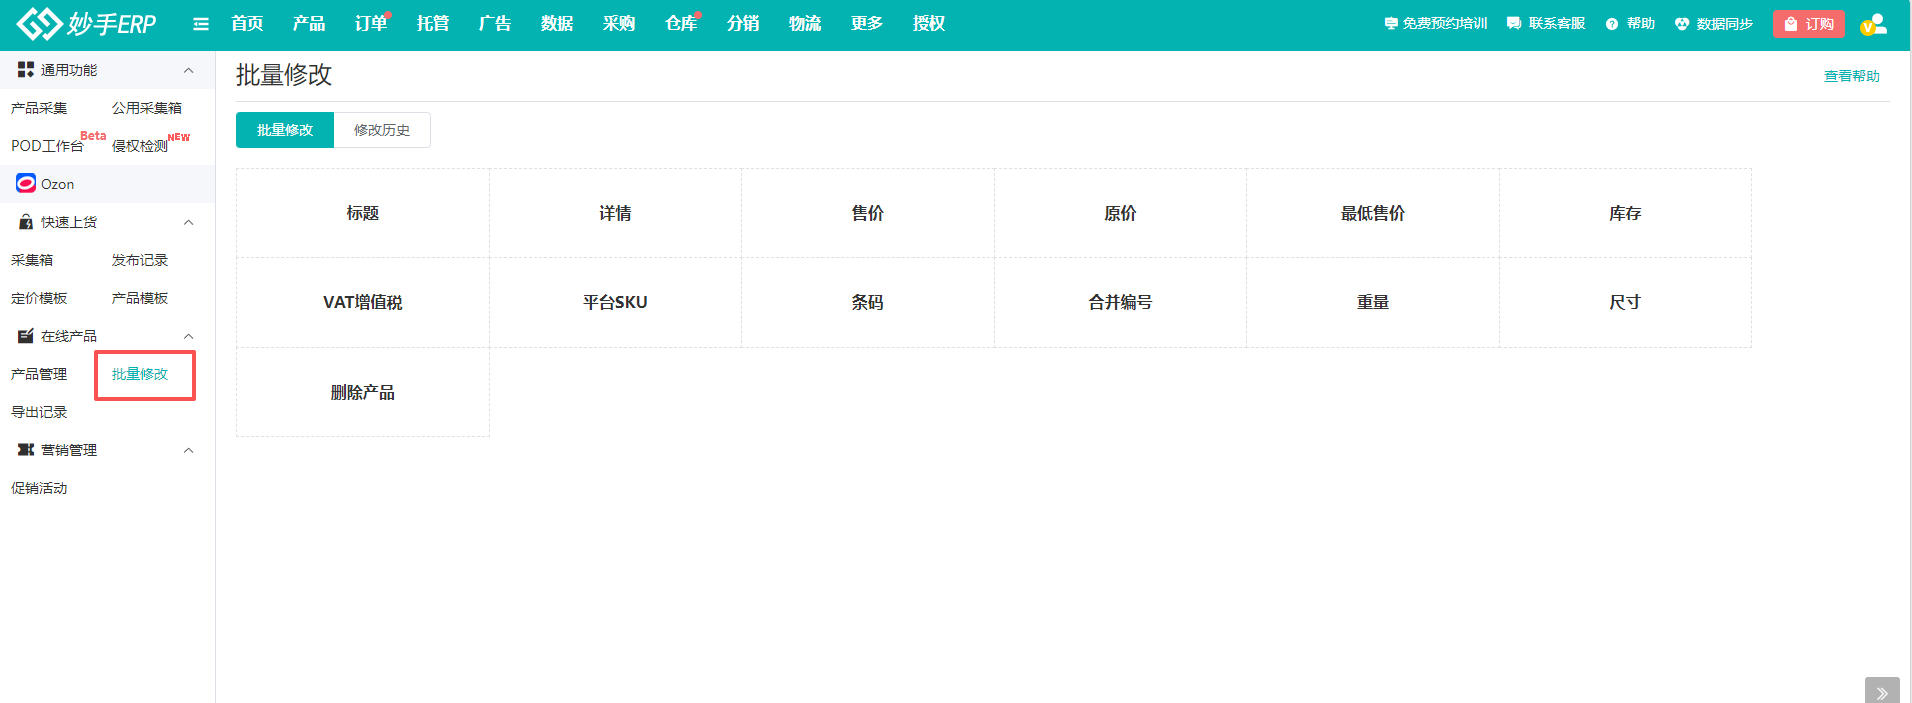Image resolution: width=1912 pixels, height=703 pixels.
Task: Select the VAT增值税 batch edit option
Action: pyautogui.click(x=363, y=302)
